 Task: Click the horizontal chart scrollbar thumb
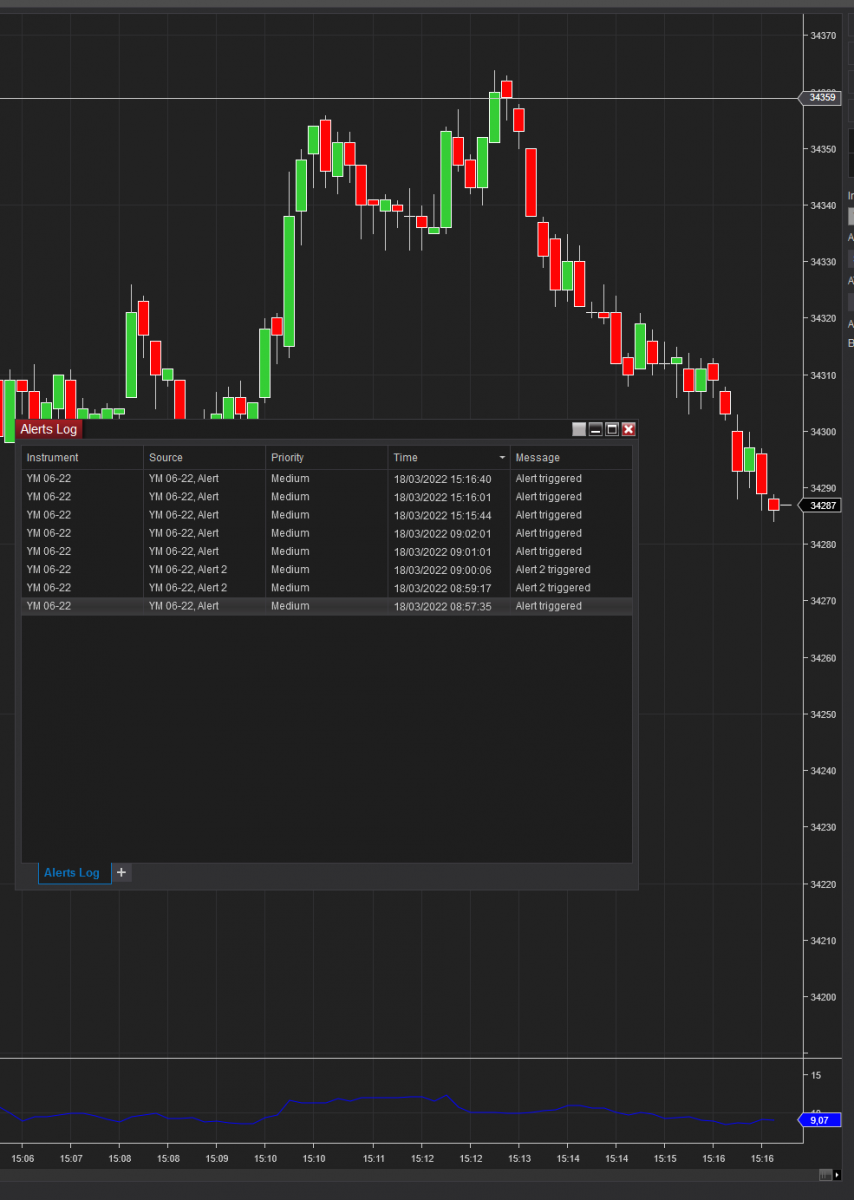pos(824,1175)
